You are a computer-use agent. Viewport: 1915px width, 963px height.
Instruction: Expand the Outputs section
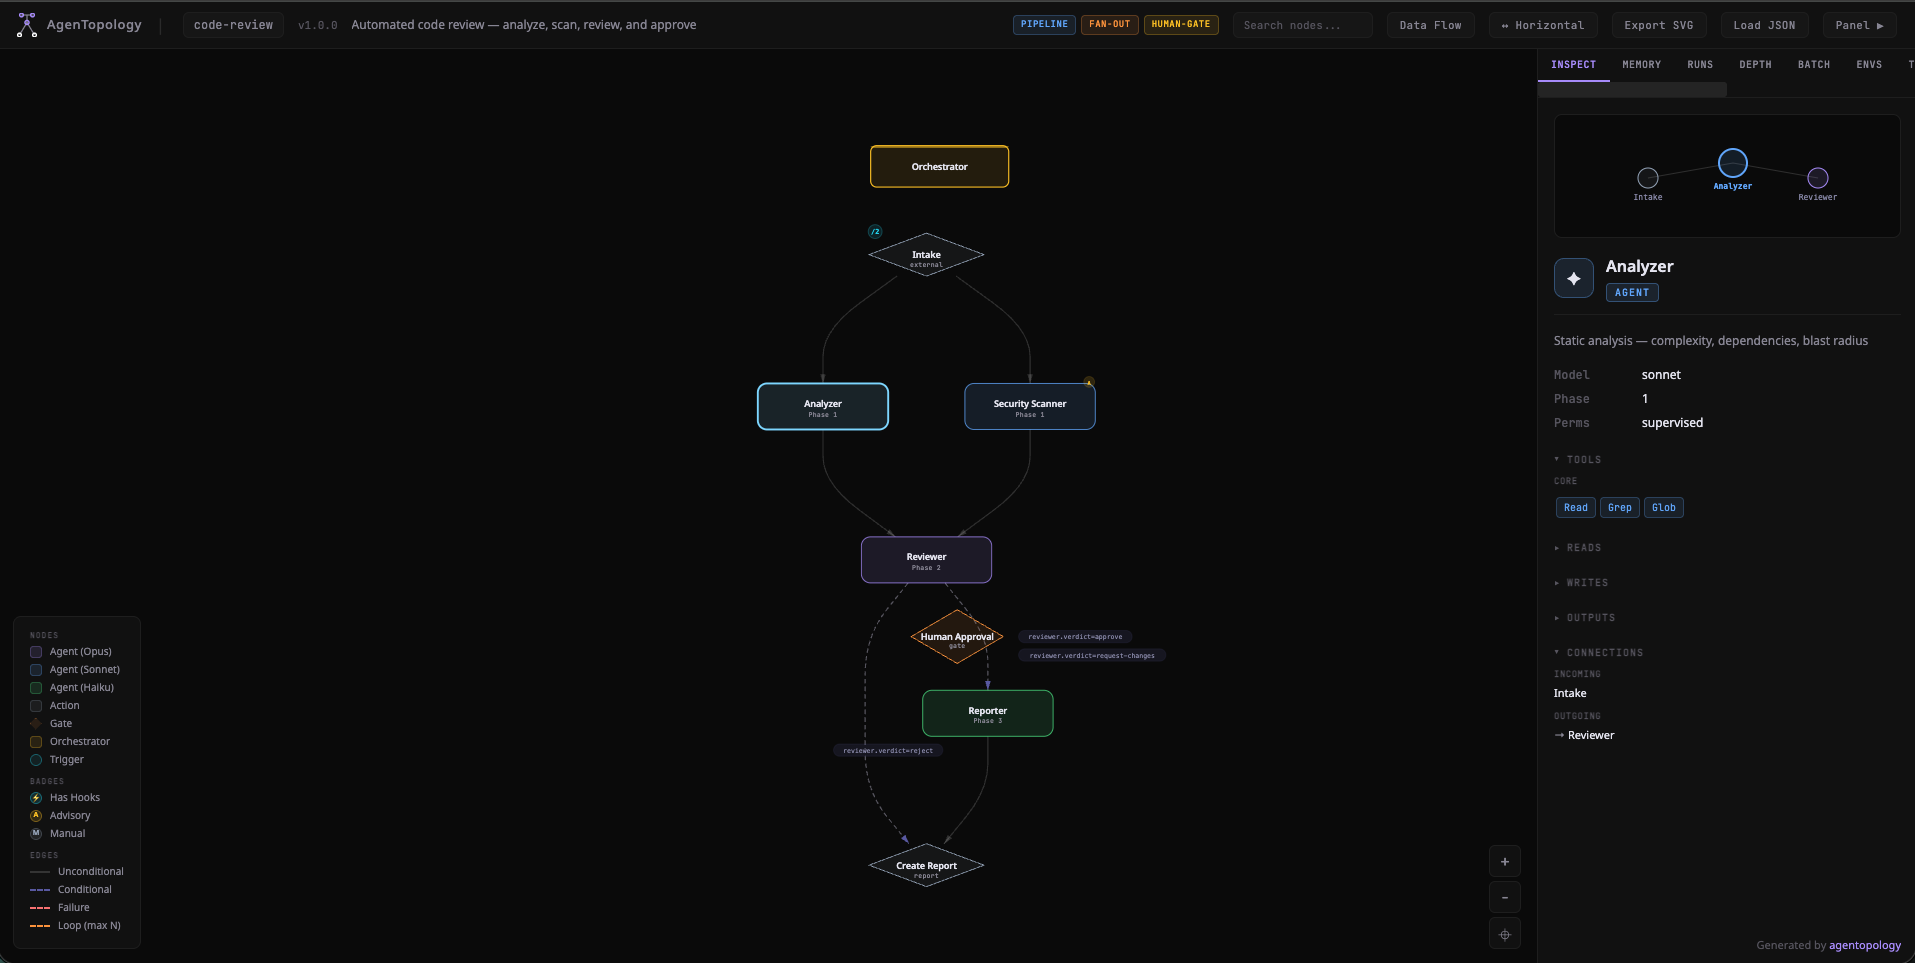pyautogui.click(x=1585, y=618)
